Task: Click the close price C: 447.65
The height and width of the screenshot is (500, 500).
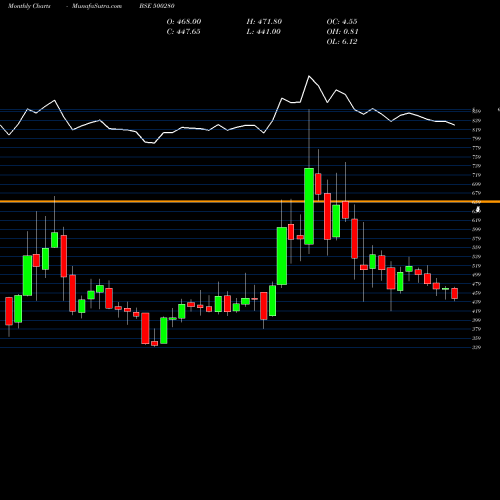Action: coord(184,32)
